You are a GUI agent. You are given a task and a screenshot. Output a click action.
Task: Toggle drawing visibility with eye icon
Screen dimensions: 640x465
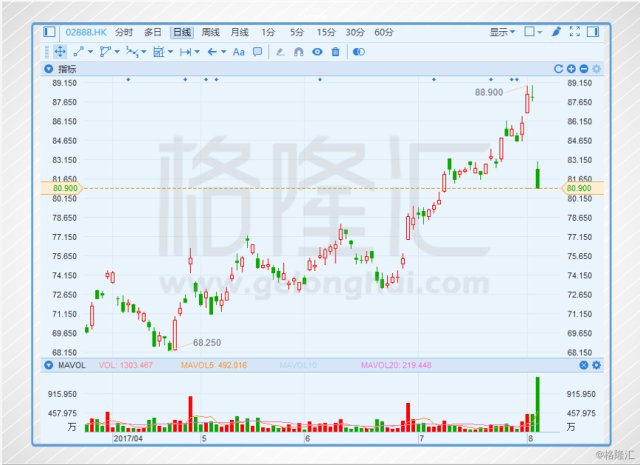(317, 51)
